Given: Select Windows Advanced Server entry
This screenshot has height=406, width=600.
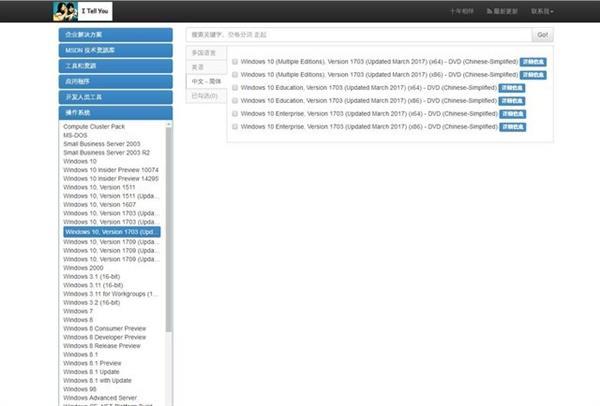Looking at the screenshot, I should pos(100,398).
